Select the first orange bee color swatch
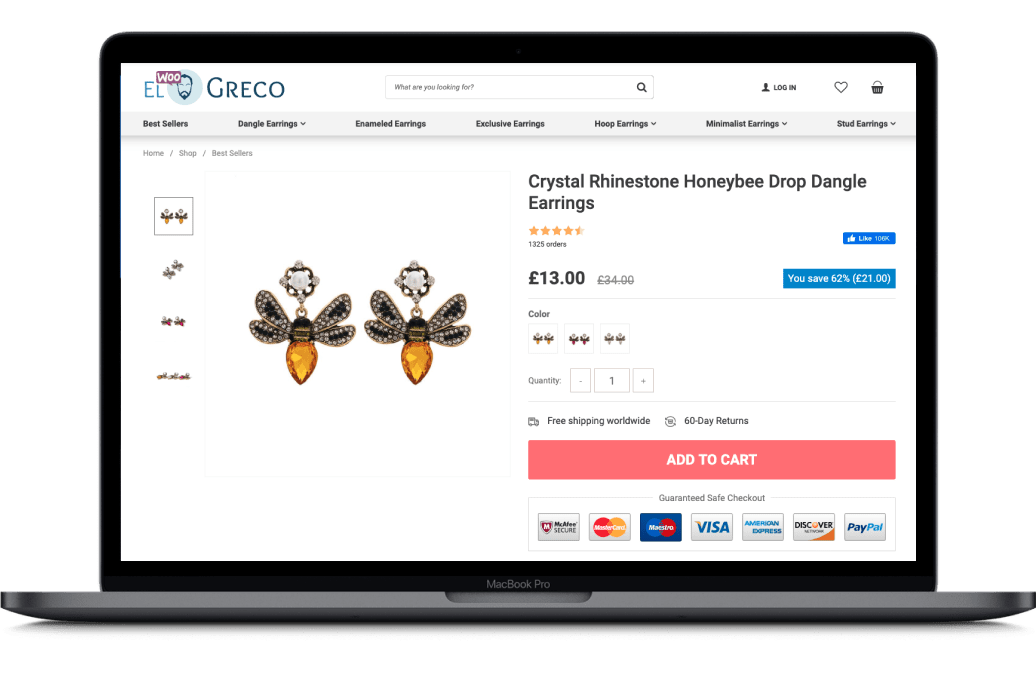 (x=543, y=338)
